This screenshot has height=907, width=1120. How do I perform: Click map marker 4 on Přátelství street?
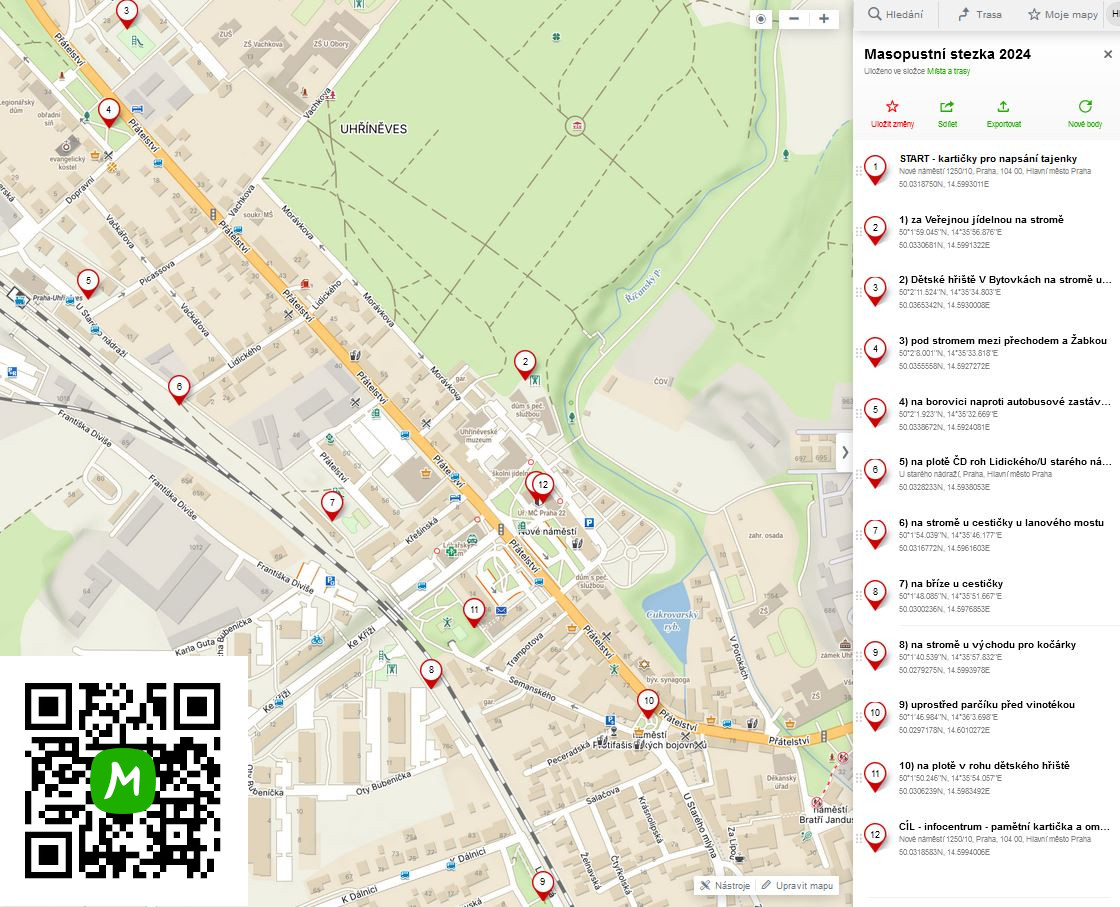pyautogui.click(x=109, y=113)
